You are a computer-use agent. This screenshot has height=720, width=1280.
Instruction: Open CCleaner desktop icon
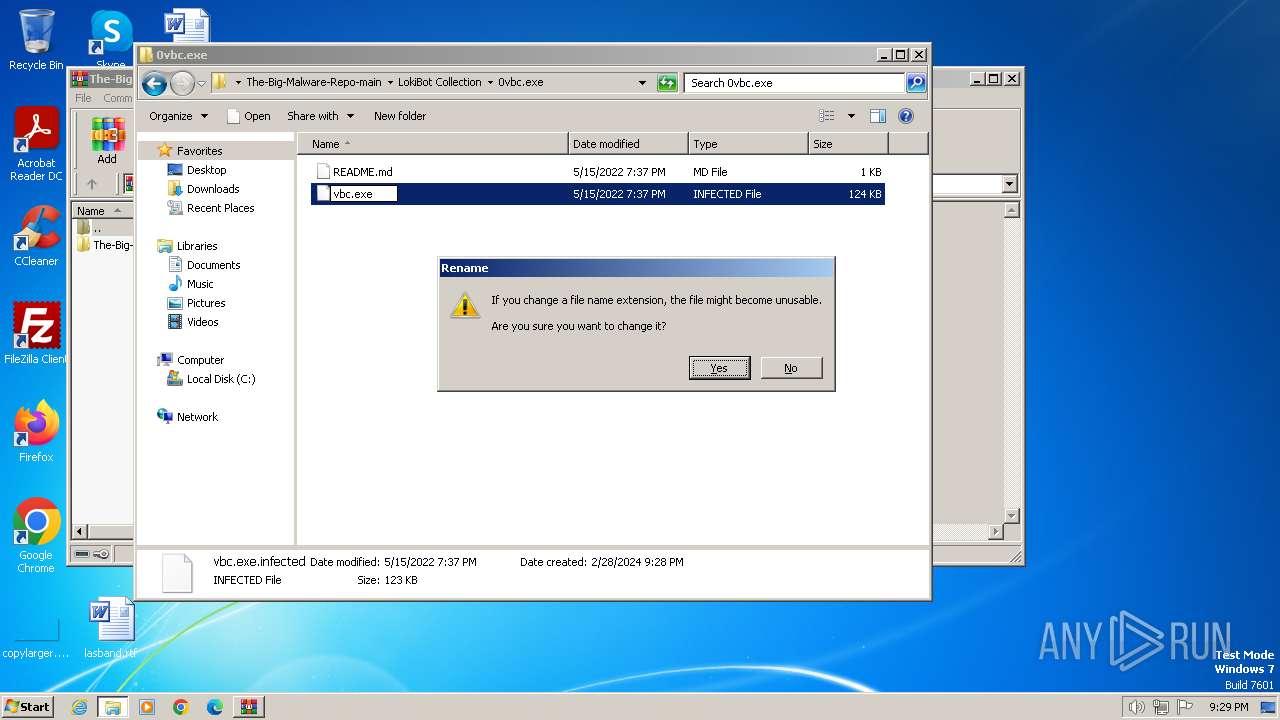pyautogui.click(x=36, y=236)
